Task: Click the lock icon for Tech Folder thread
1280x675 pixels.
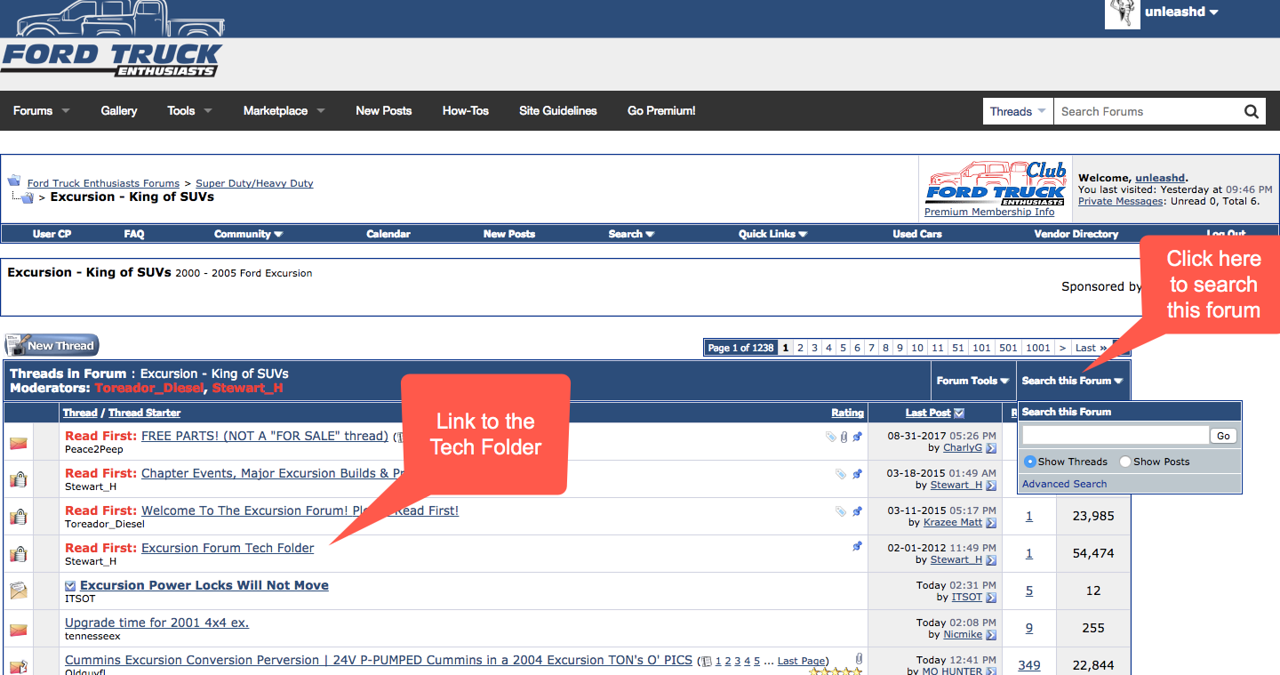Action: tap(18, 554)
